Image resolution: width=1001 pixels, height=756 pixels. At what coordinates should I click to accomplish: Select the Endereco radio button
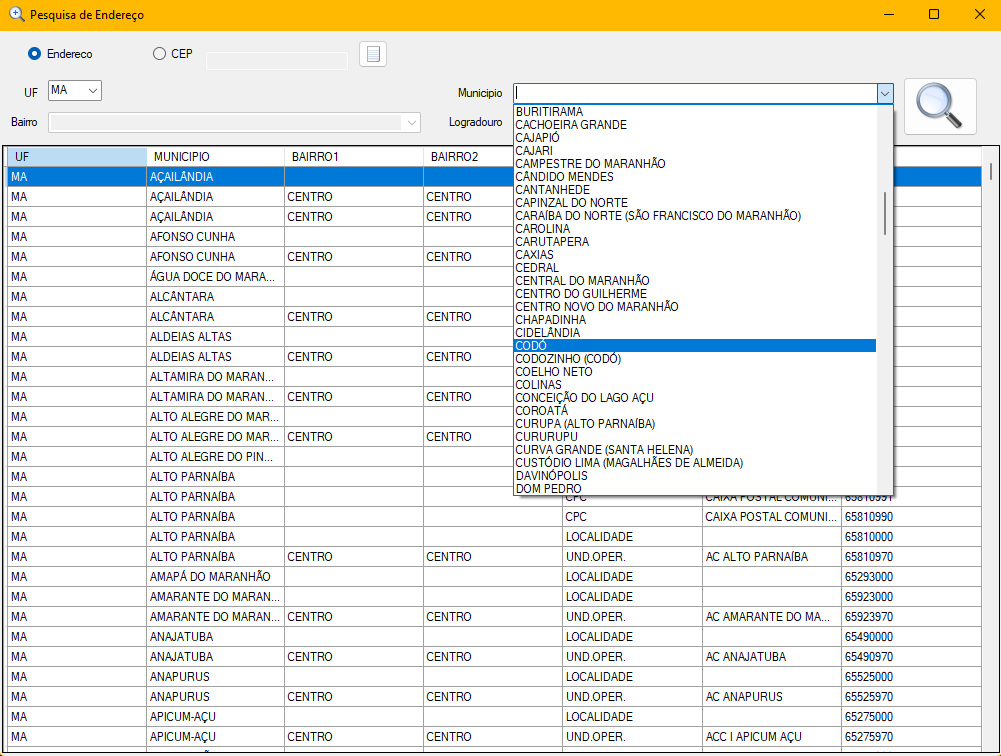click(x=35, y=54)
